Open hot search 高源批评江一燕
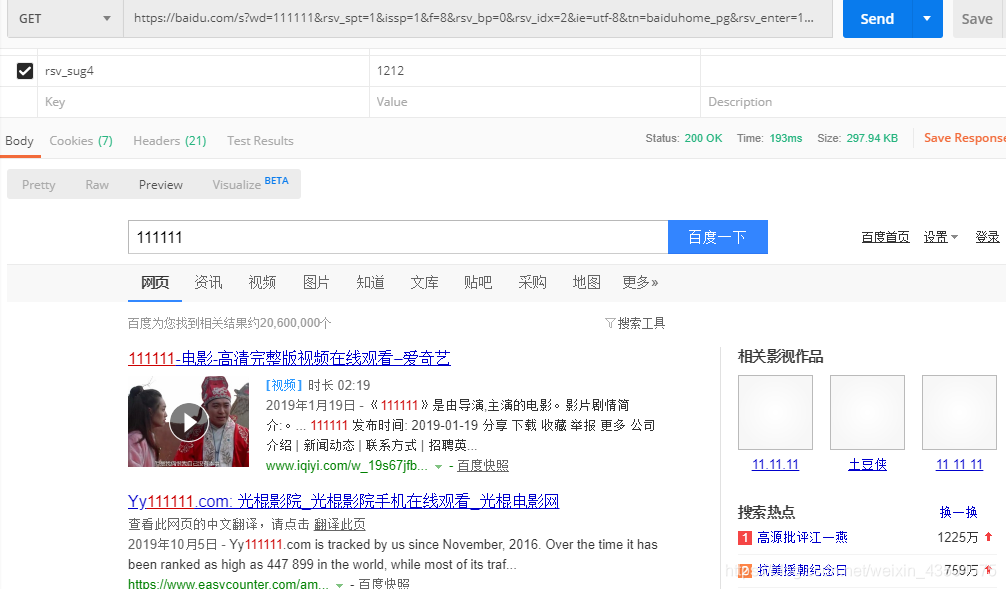 click(x=802, y=538)
